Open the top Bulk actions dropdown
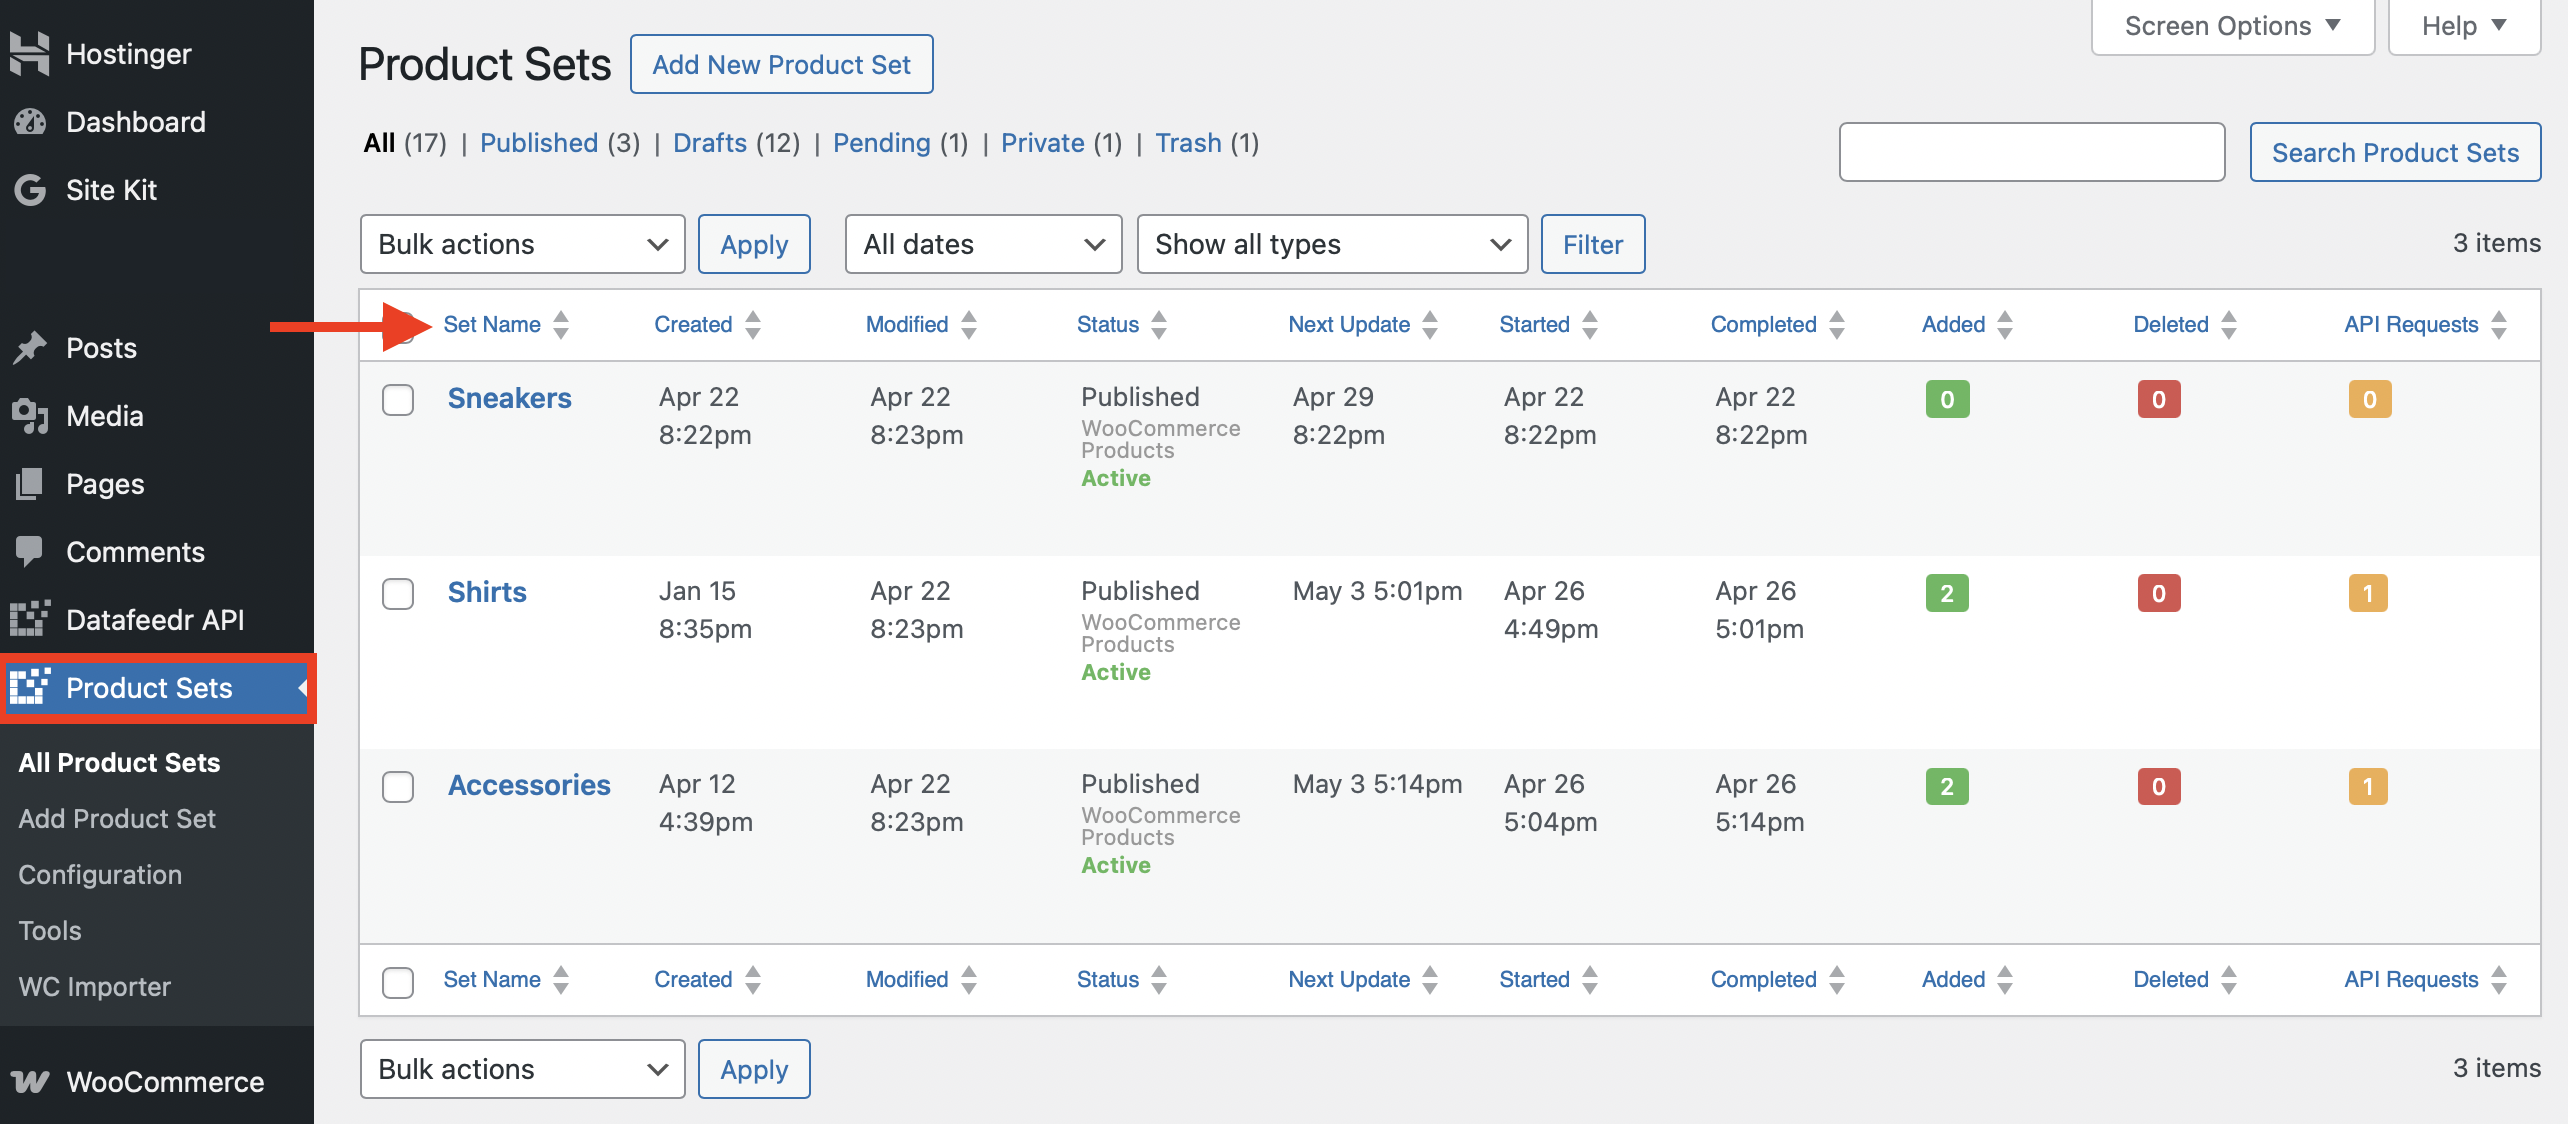The width and height of the screenshot is (2568, 1124). 522,244
